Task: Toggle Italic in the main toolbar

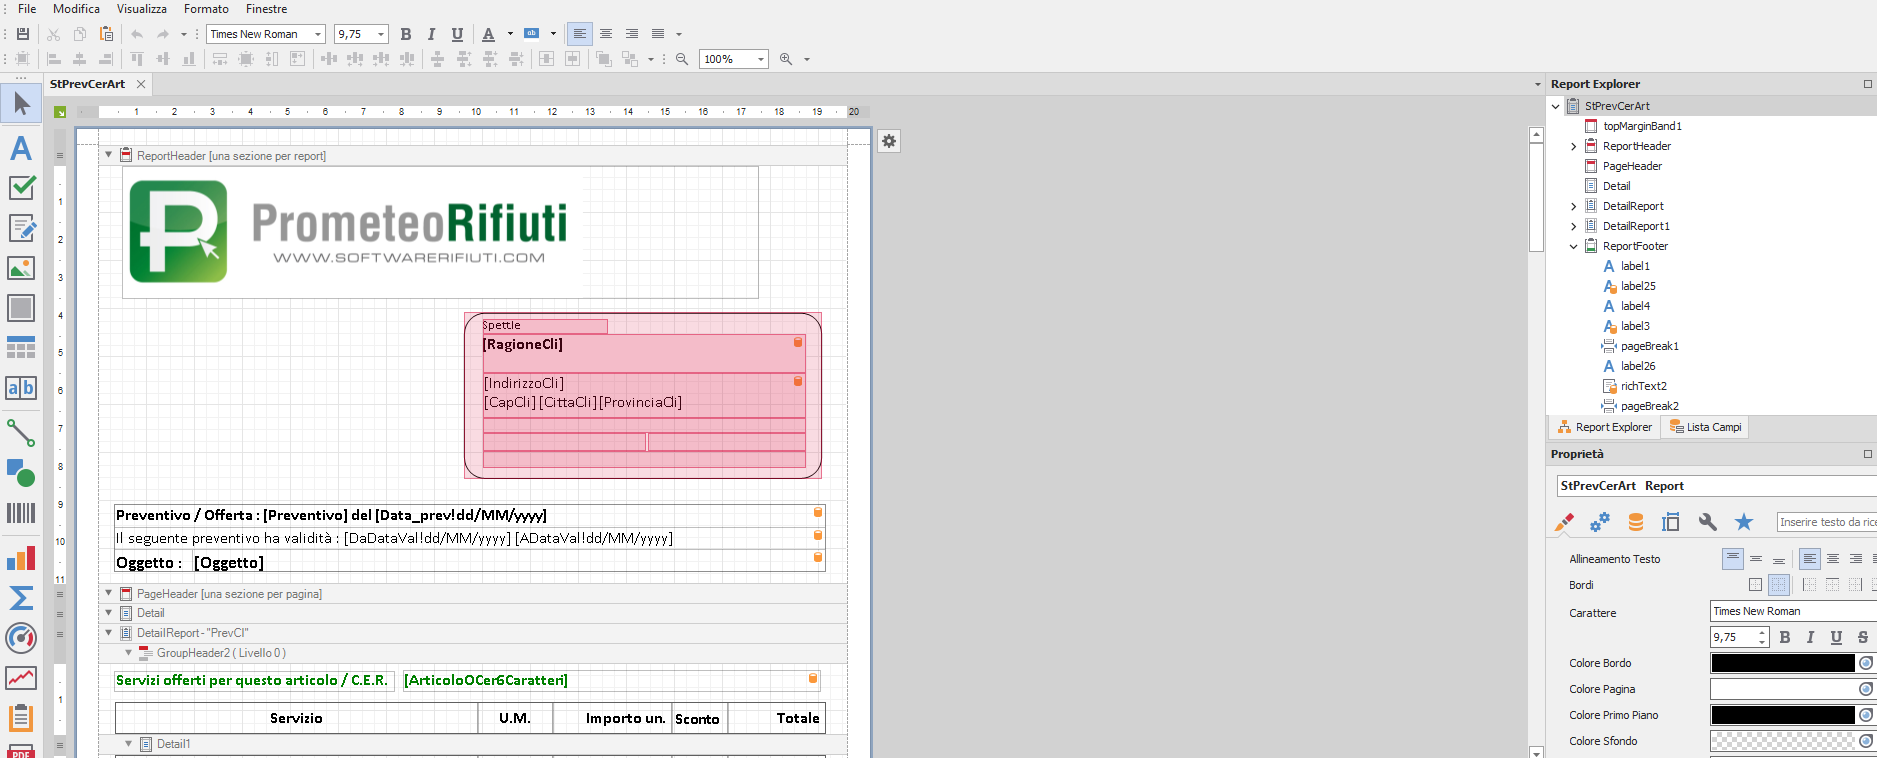Action: pyautogui.click(x=431, y=34)
